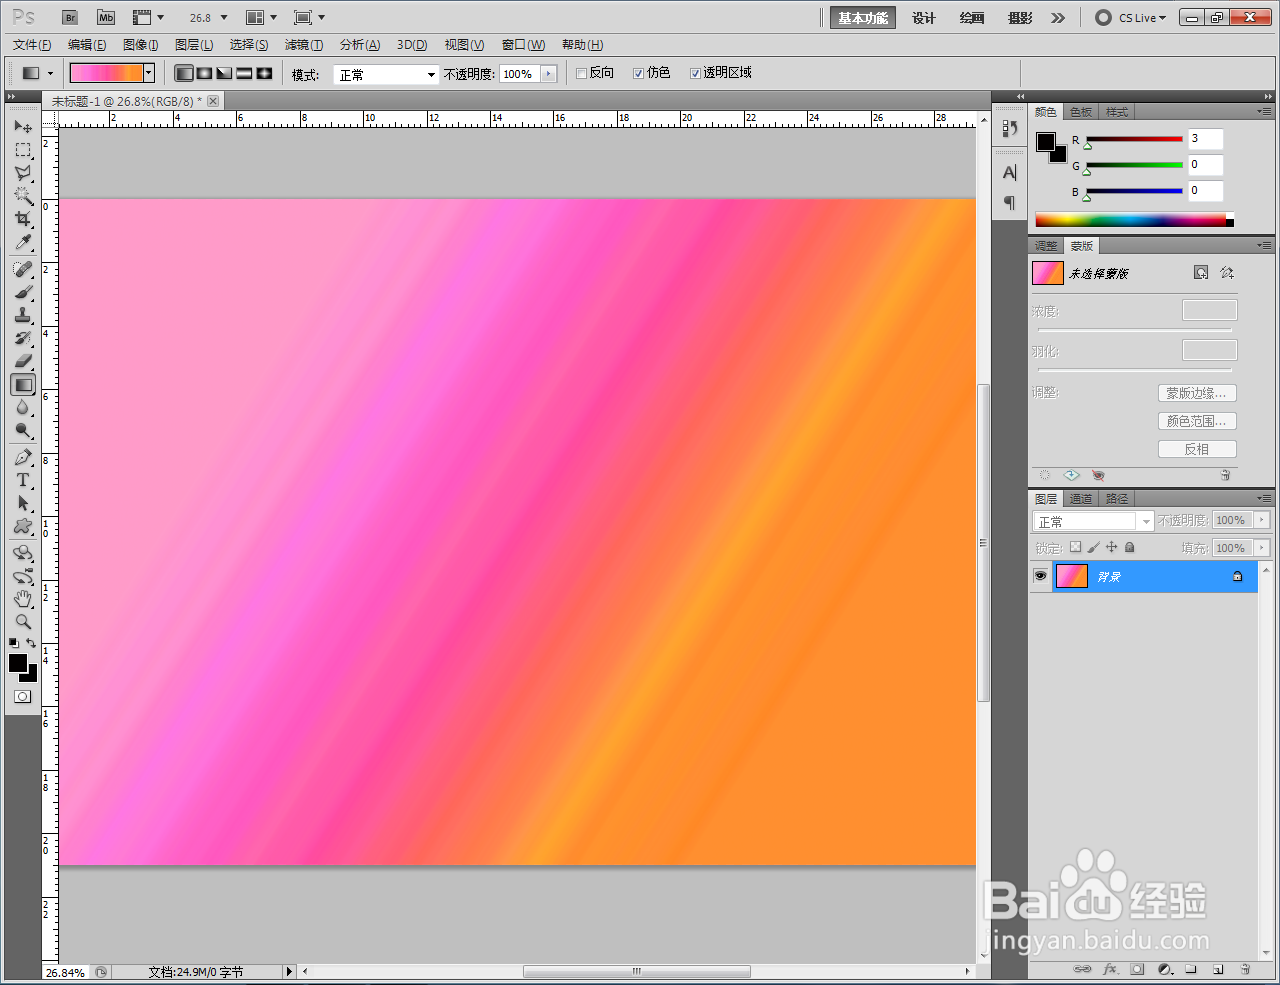Screen dimensions: 1280x985
Task: Choose the reflected gradient style
Action: 244,73
